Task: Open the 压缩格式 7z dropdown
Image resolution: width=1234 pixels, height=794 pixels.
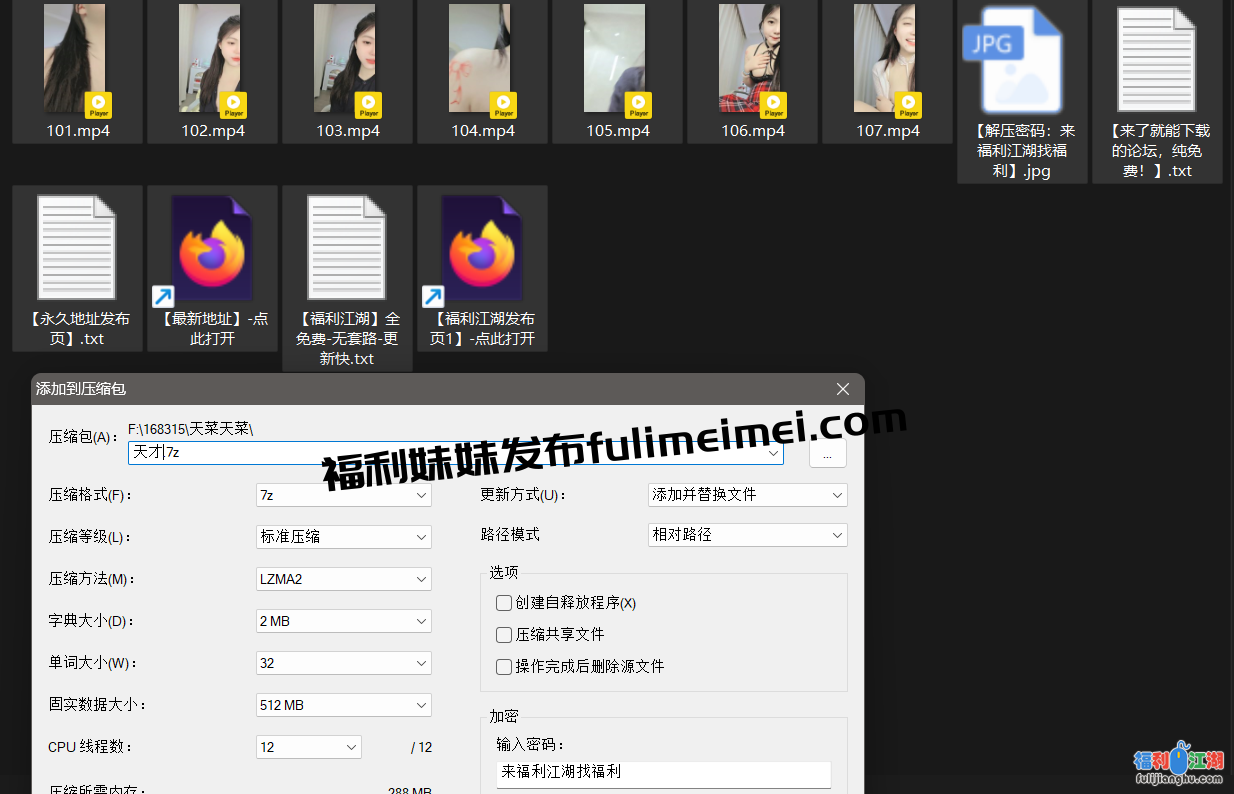Action: 344,494
